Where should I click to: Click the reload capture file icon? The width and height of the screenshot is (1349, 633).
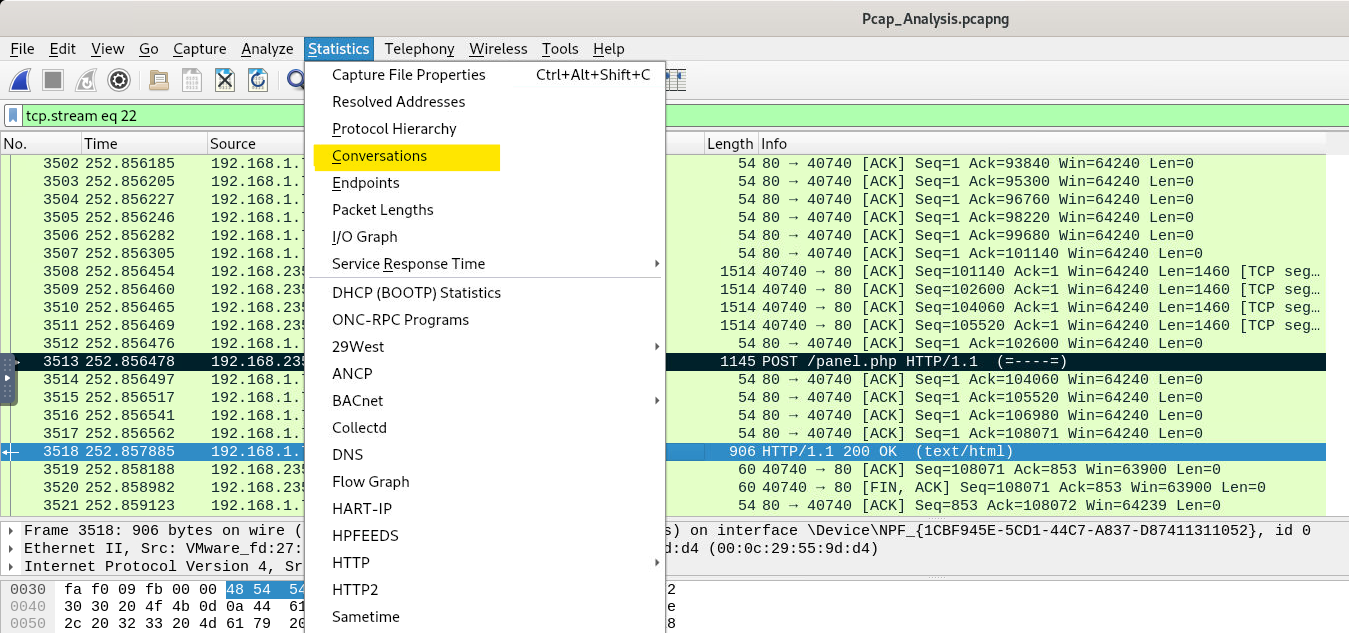tap(258, 80)
